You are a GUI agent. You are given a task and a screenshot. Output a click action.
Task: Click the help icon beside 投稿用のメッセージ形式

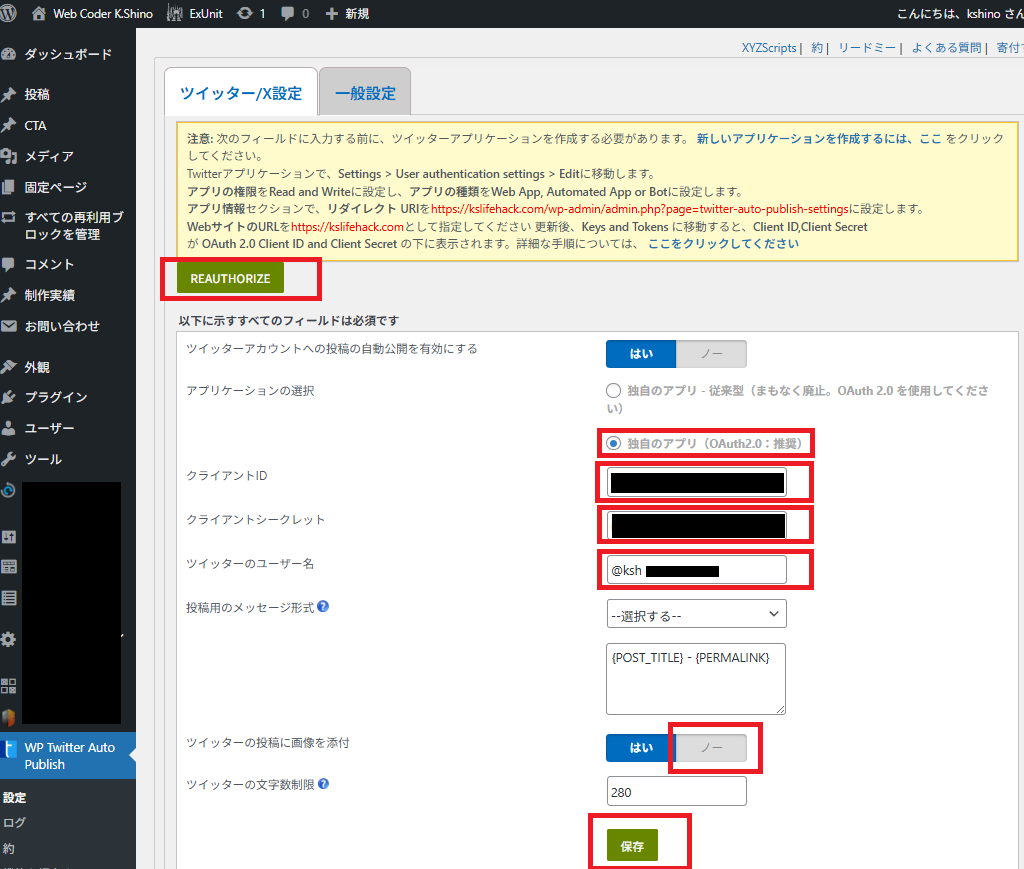tap(323, 606)
